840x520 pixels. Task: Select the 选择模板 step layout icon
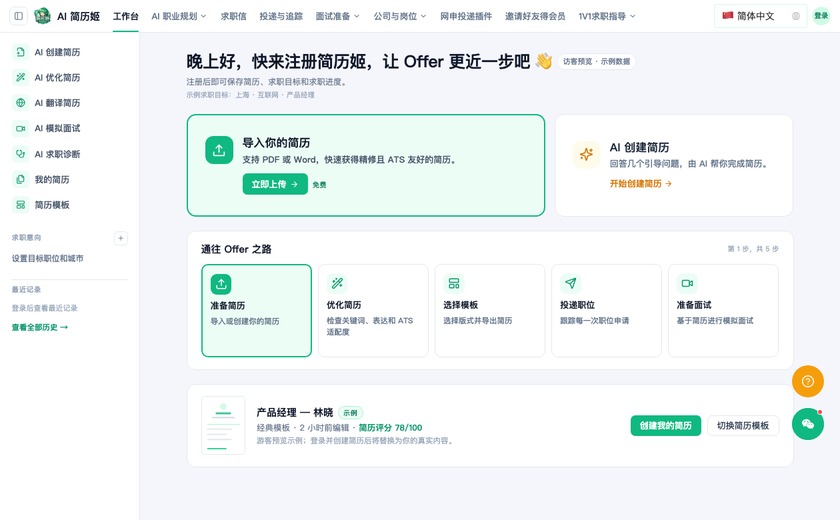pos(454,283)
